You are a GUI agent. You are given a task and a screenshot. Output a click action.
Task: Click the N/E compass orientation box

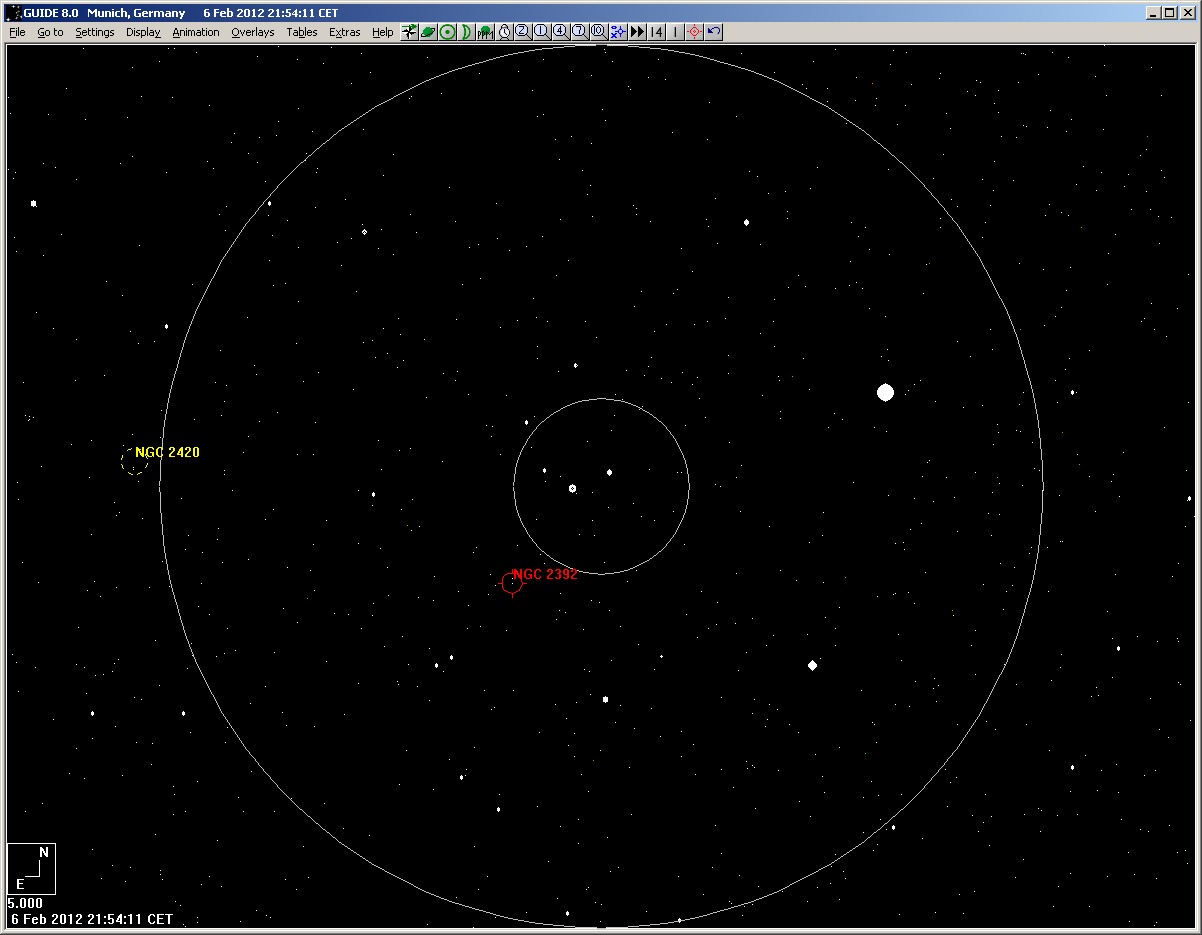(31, 868)
